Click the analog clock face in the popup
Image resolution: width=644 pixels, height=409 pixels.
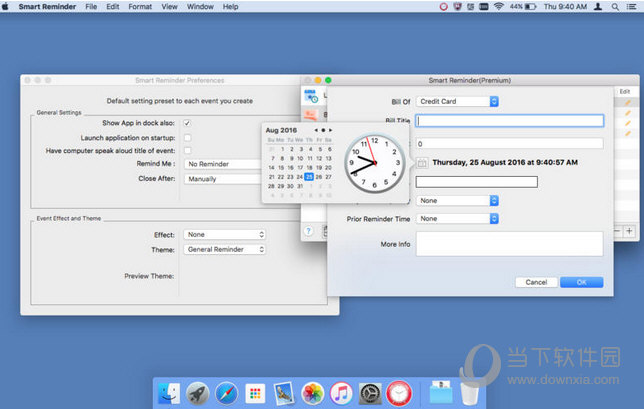click(374, 163)
